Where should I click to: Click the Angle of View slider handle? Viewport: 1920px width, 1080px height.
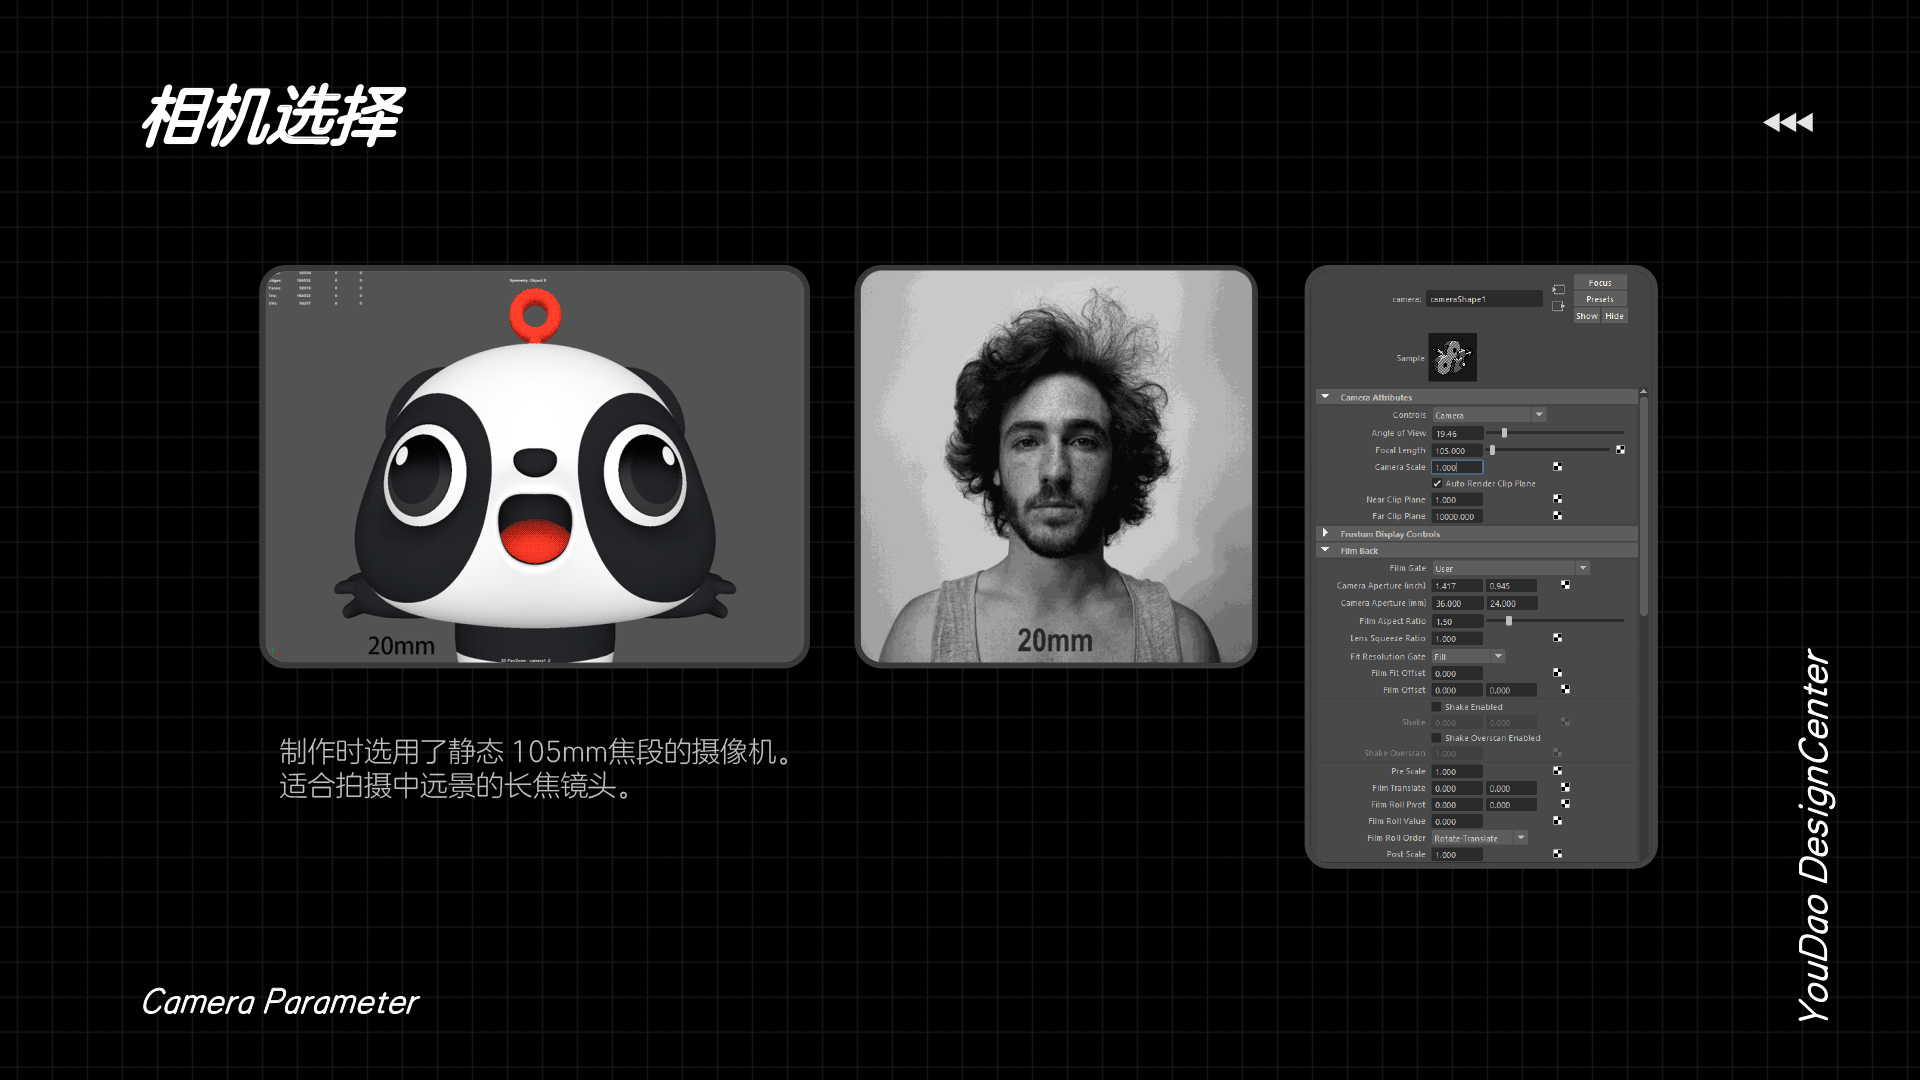point(1504,433)
